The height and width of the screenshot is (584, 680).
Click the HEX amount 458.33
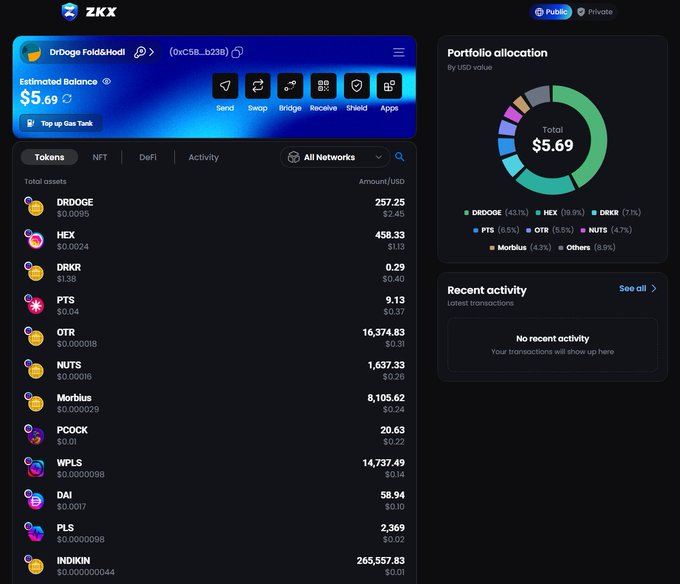click(x=389, y=235)
